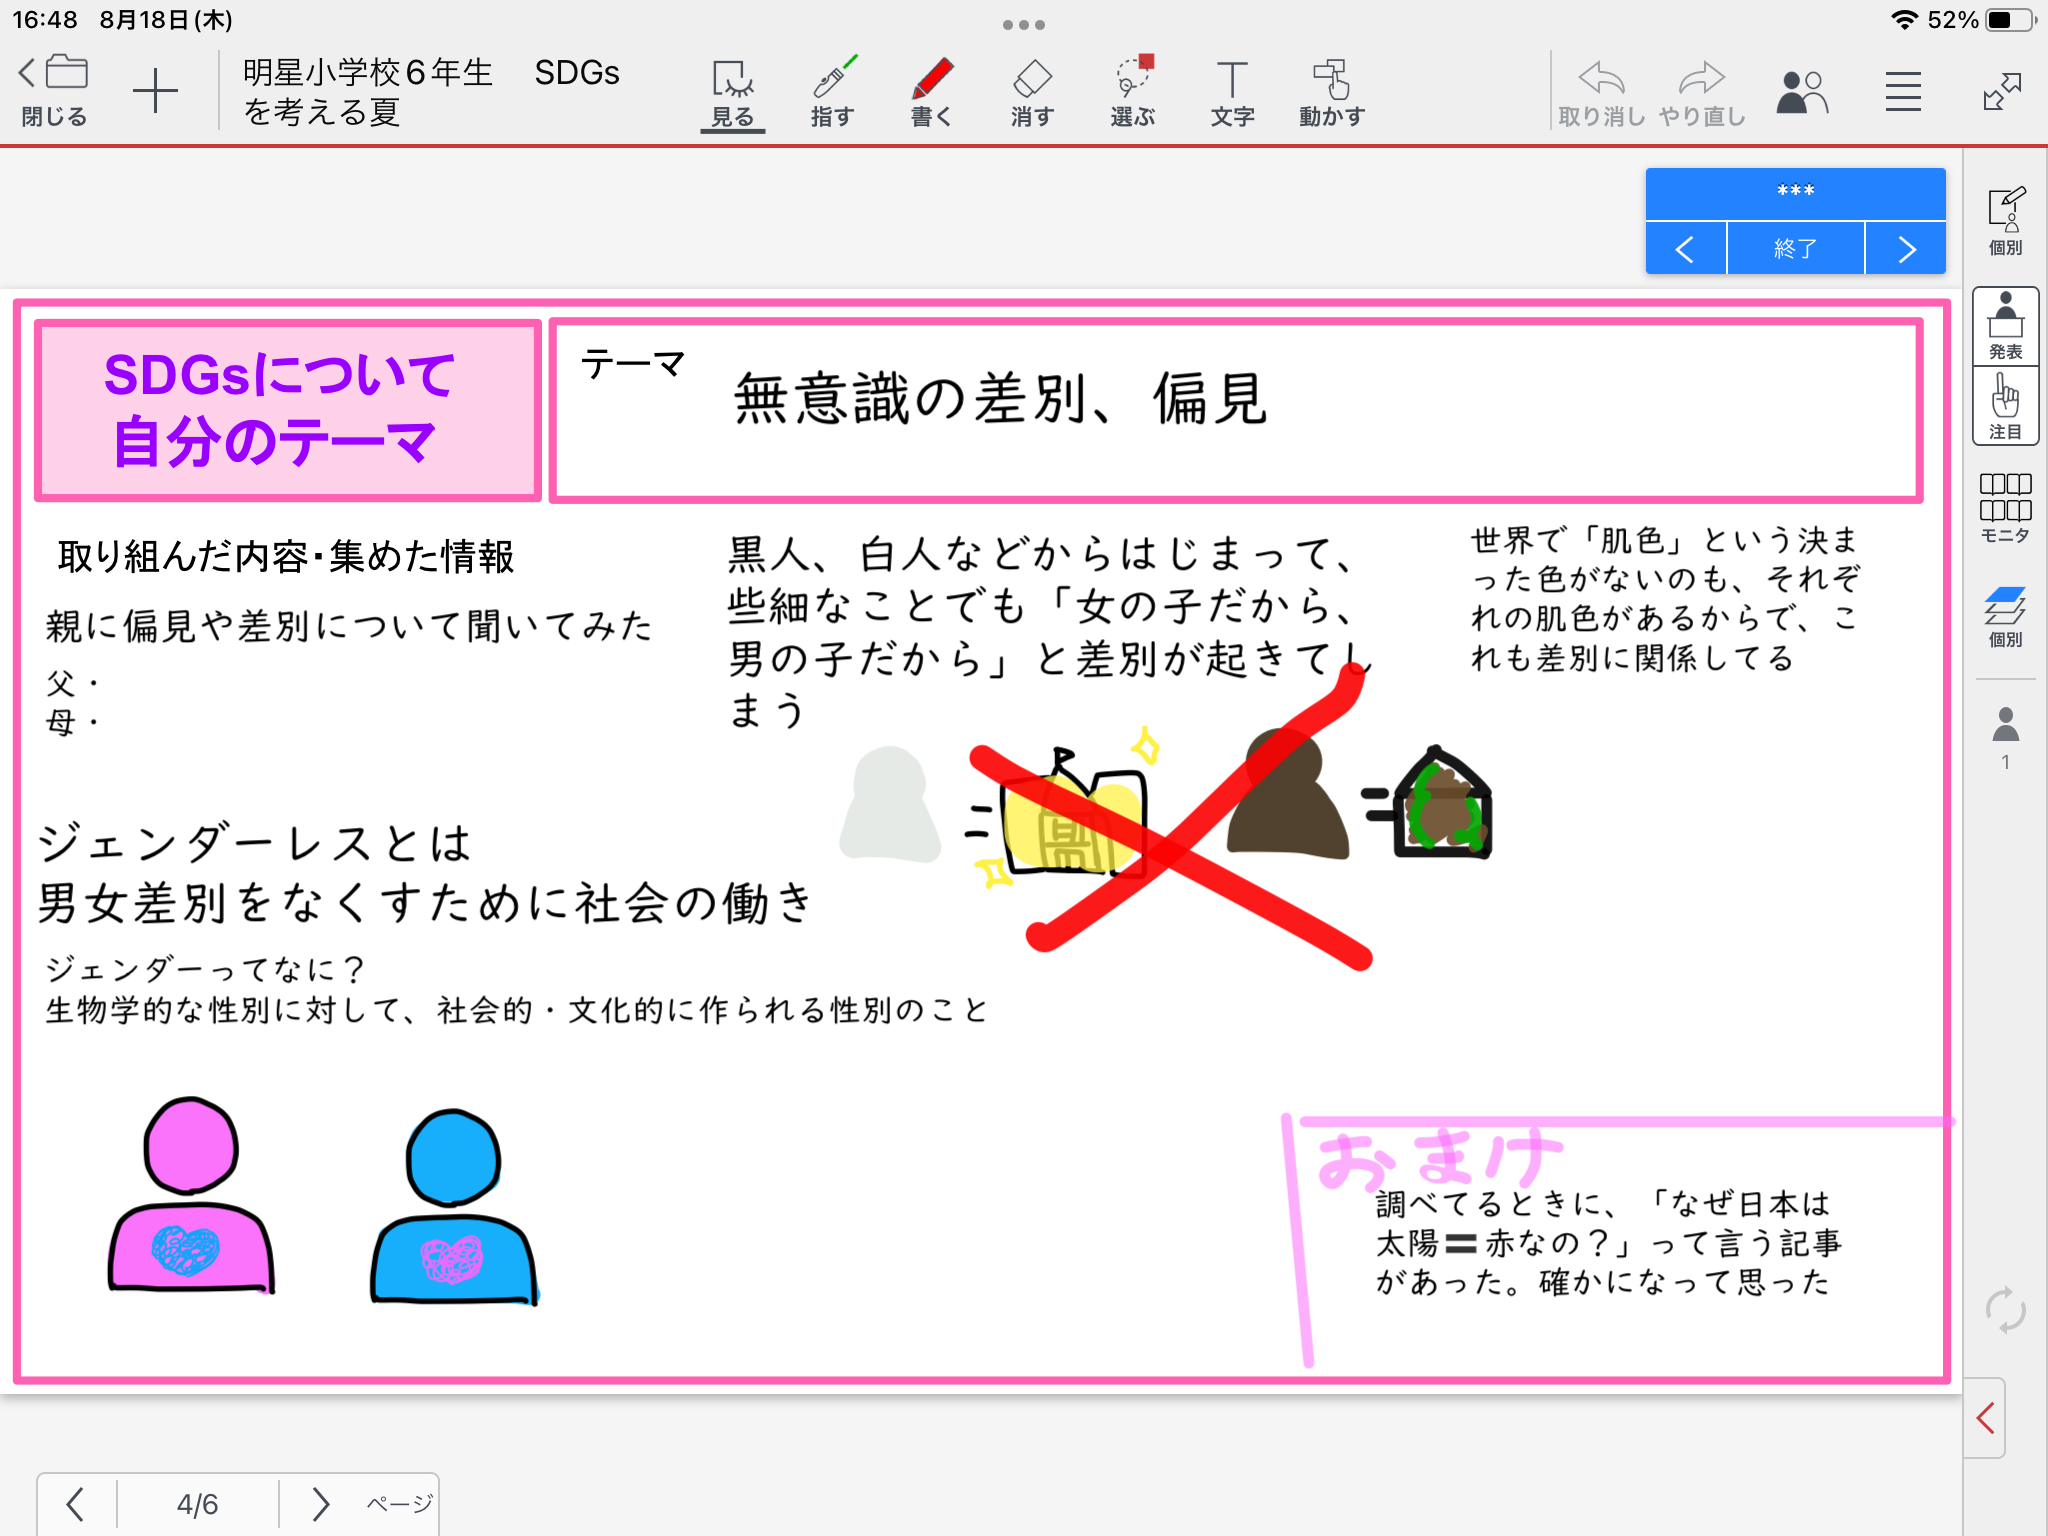Select the 選ぶ lasso tool
Screen dimensions: 2048x1536
[x=1132, y=92]
